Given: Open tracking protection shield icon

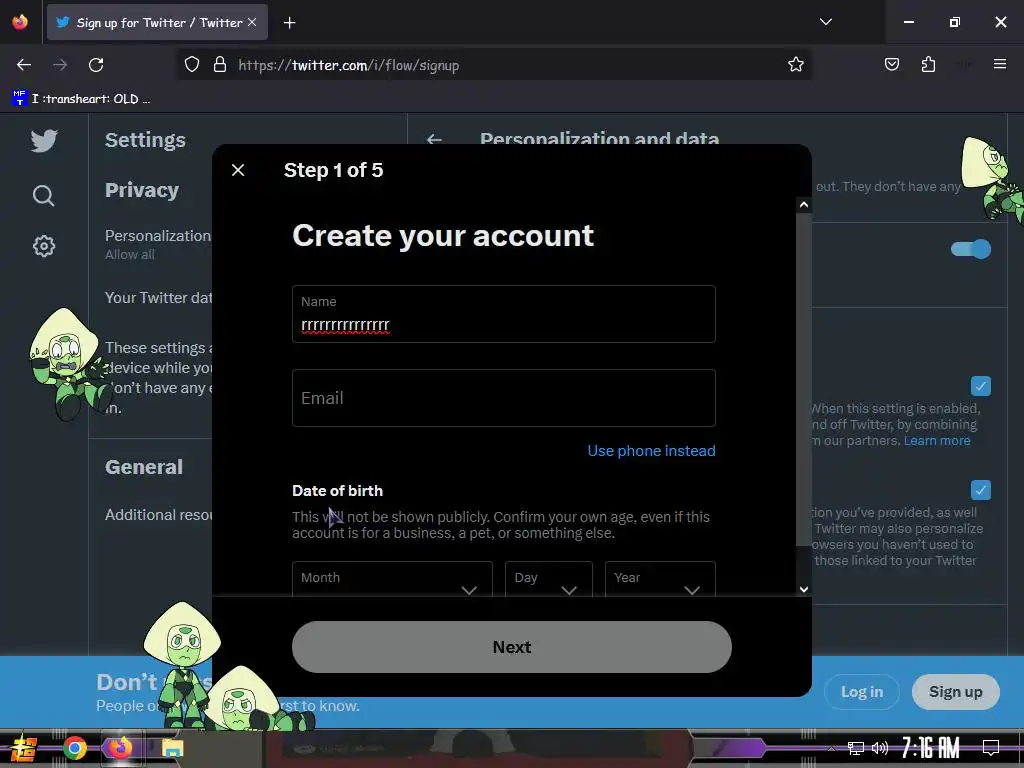Looking at the screenshot, I should coord(191,65).
